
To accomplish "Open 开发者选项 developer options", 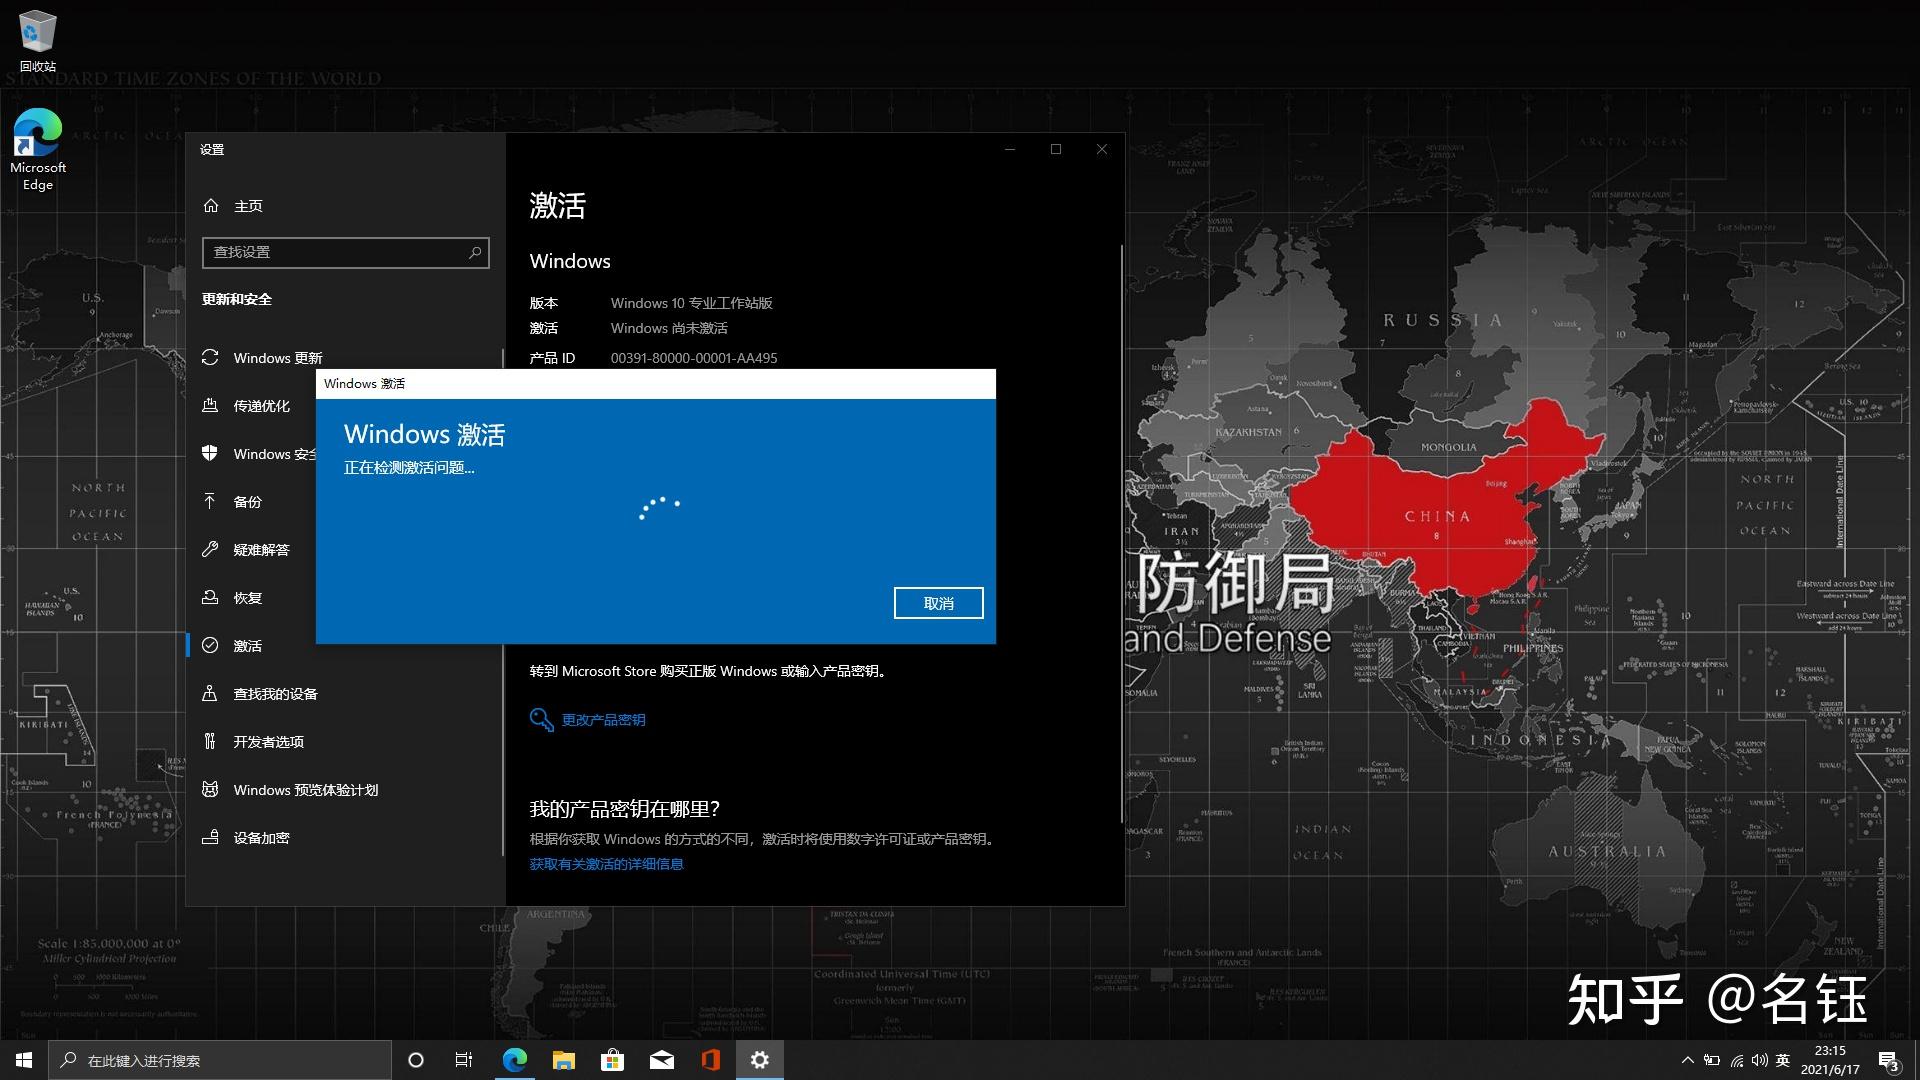I will pyautogui.click(x=268, y=742).
